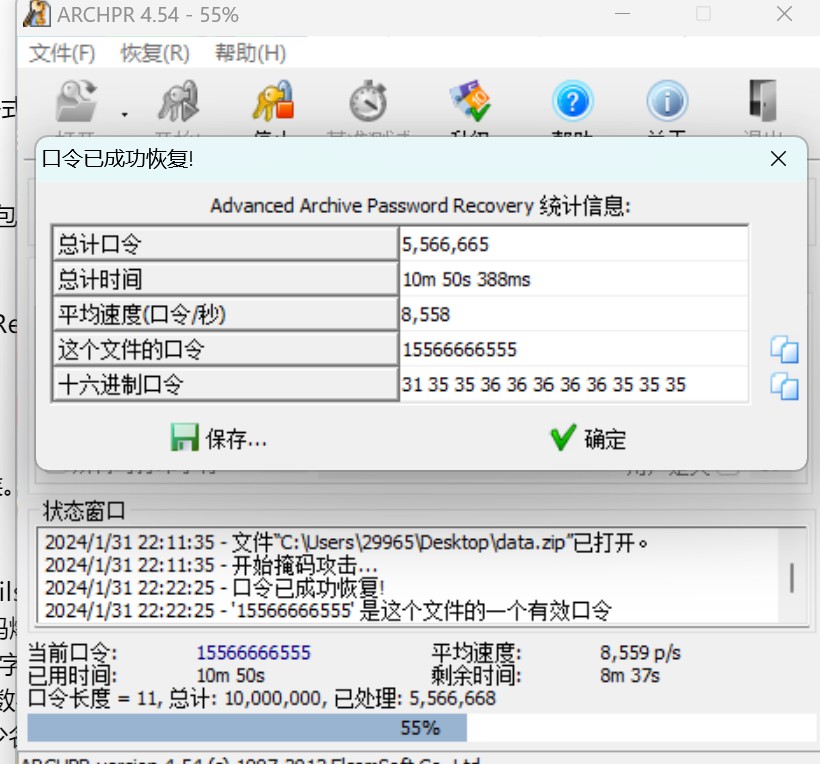Click the password length summary line

261,698
